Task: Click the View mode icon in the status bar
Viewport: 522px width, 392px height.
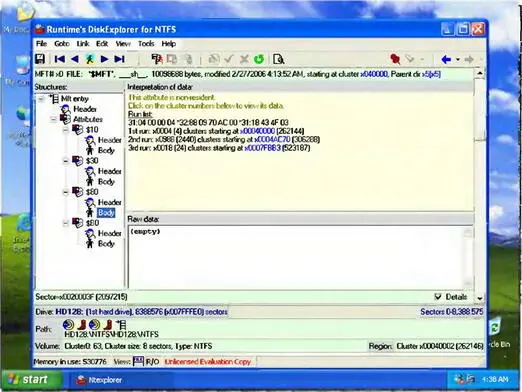Action: pyautogui.click(x=138, y=361)
